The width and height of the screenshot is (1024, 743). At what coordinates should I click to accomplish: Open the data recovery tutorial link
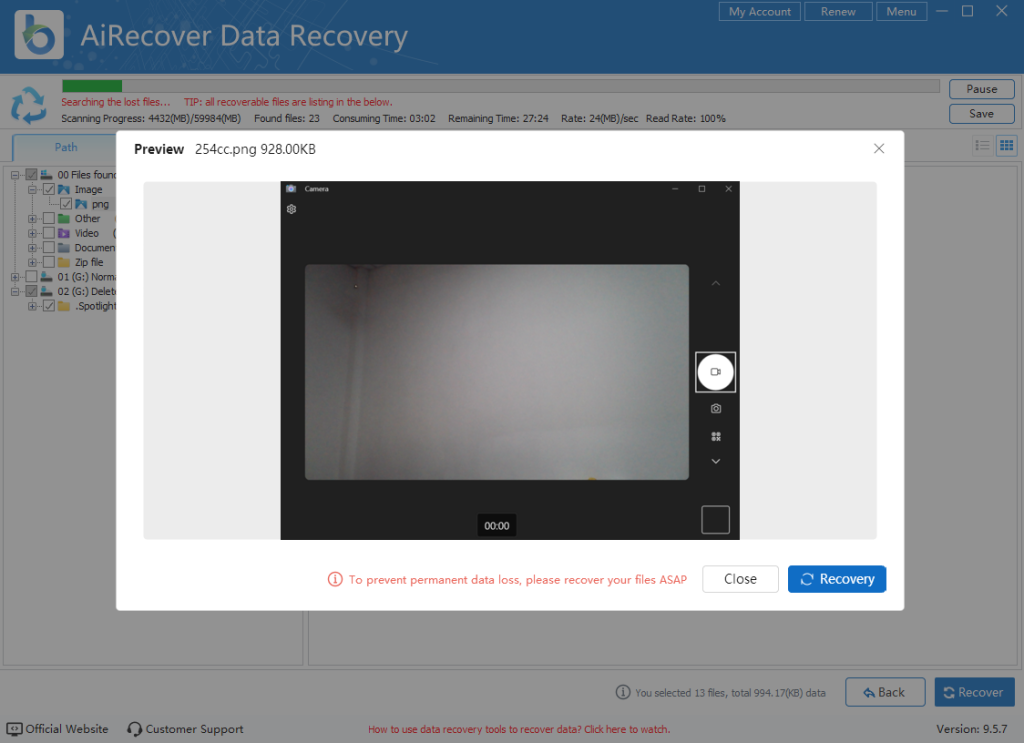click(520, 729)
